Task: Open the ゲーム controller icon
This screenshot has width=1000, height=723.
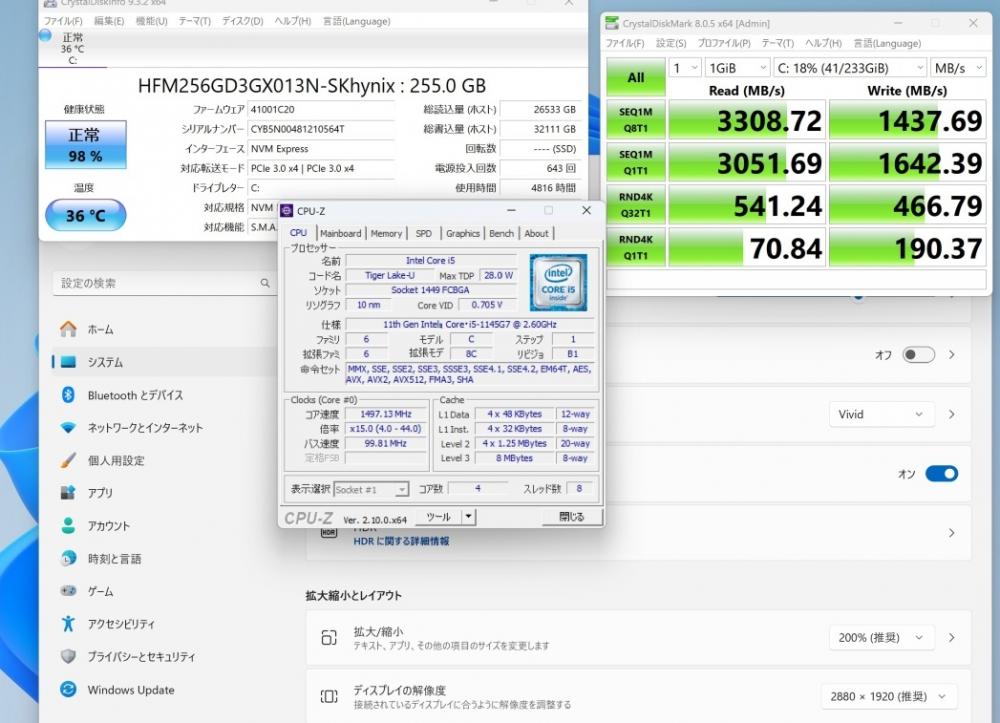Action: pos(68,591)
